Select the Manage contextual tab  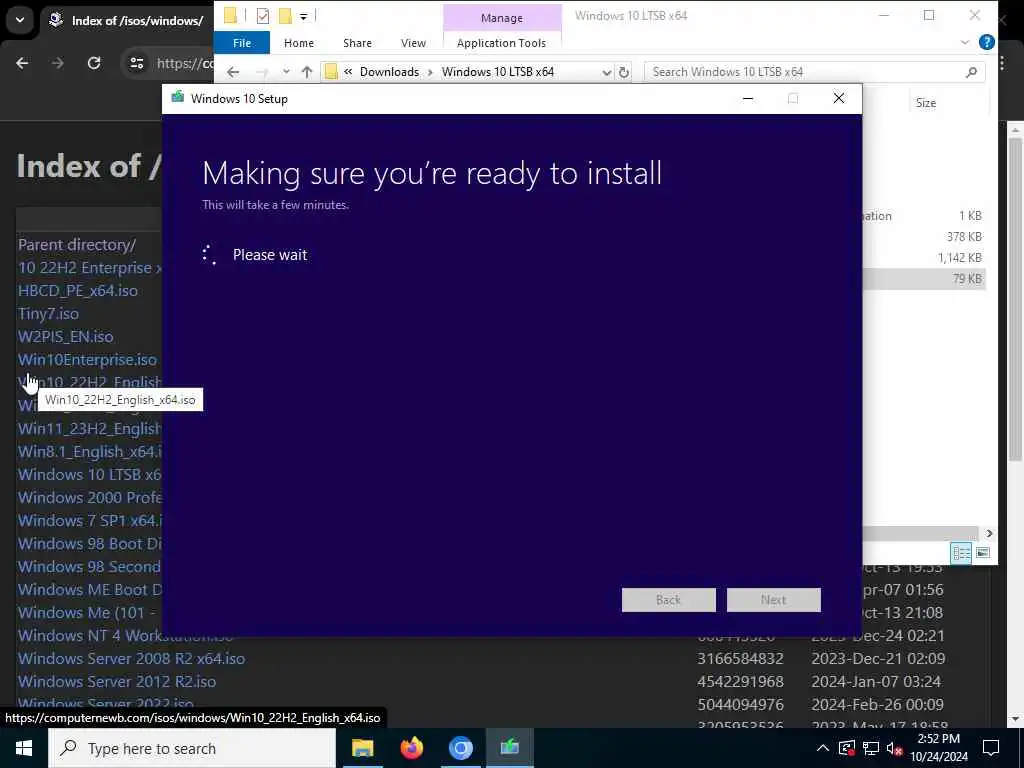pyautogui.click(x=502, y=18)
